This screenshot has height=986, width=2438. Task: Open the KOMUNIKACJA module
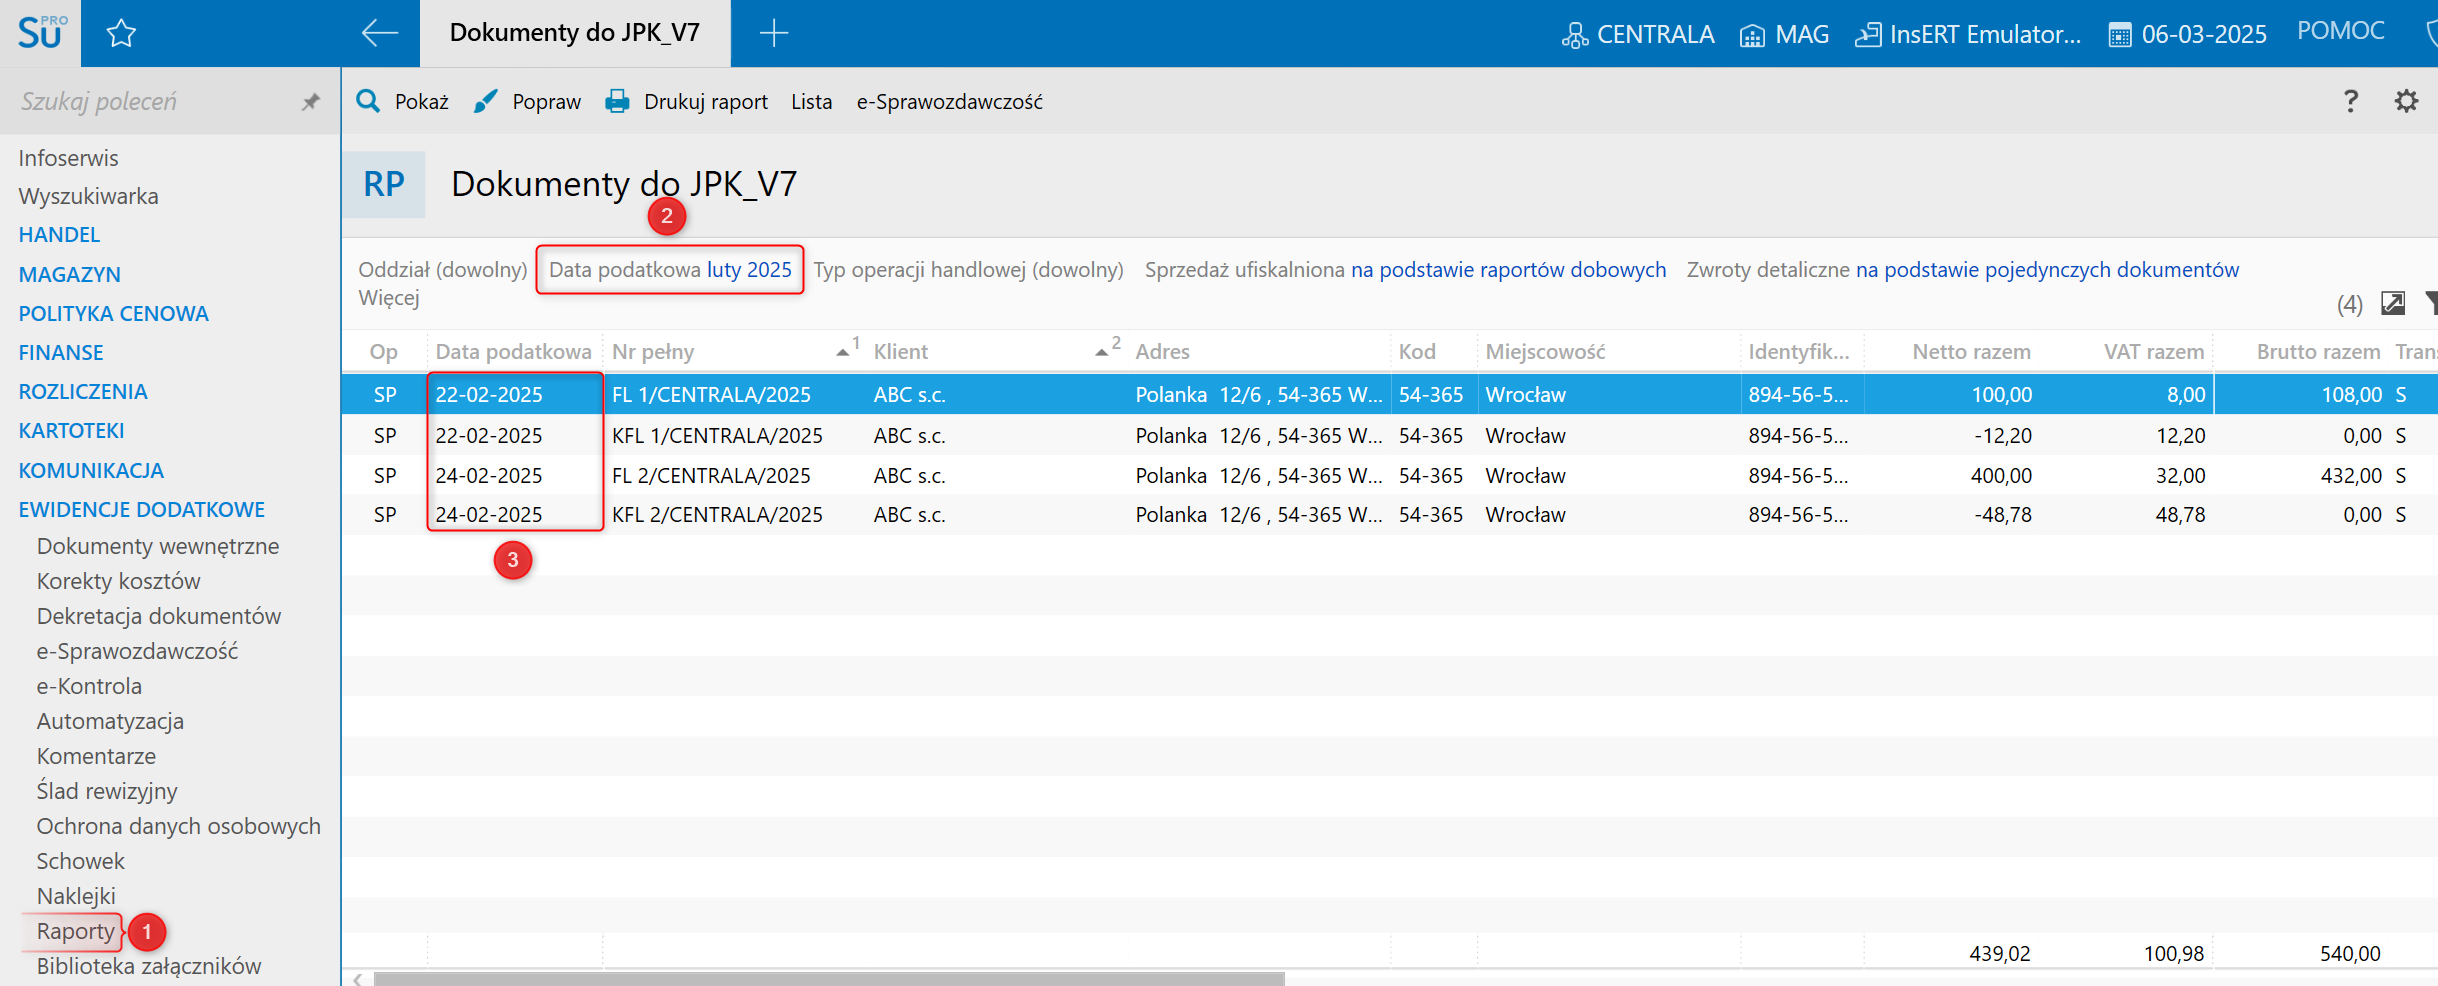[x=91, y=470]
